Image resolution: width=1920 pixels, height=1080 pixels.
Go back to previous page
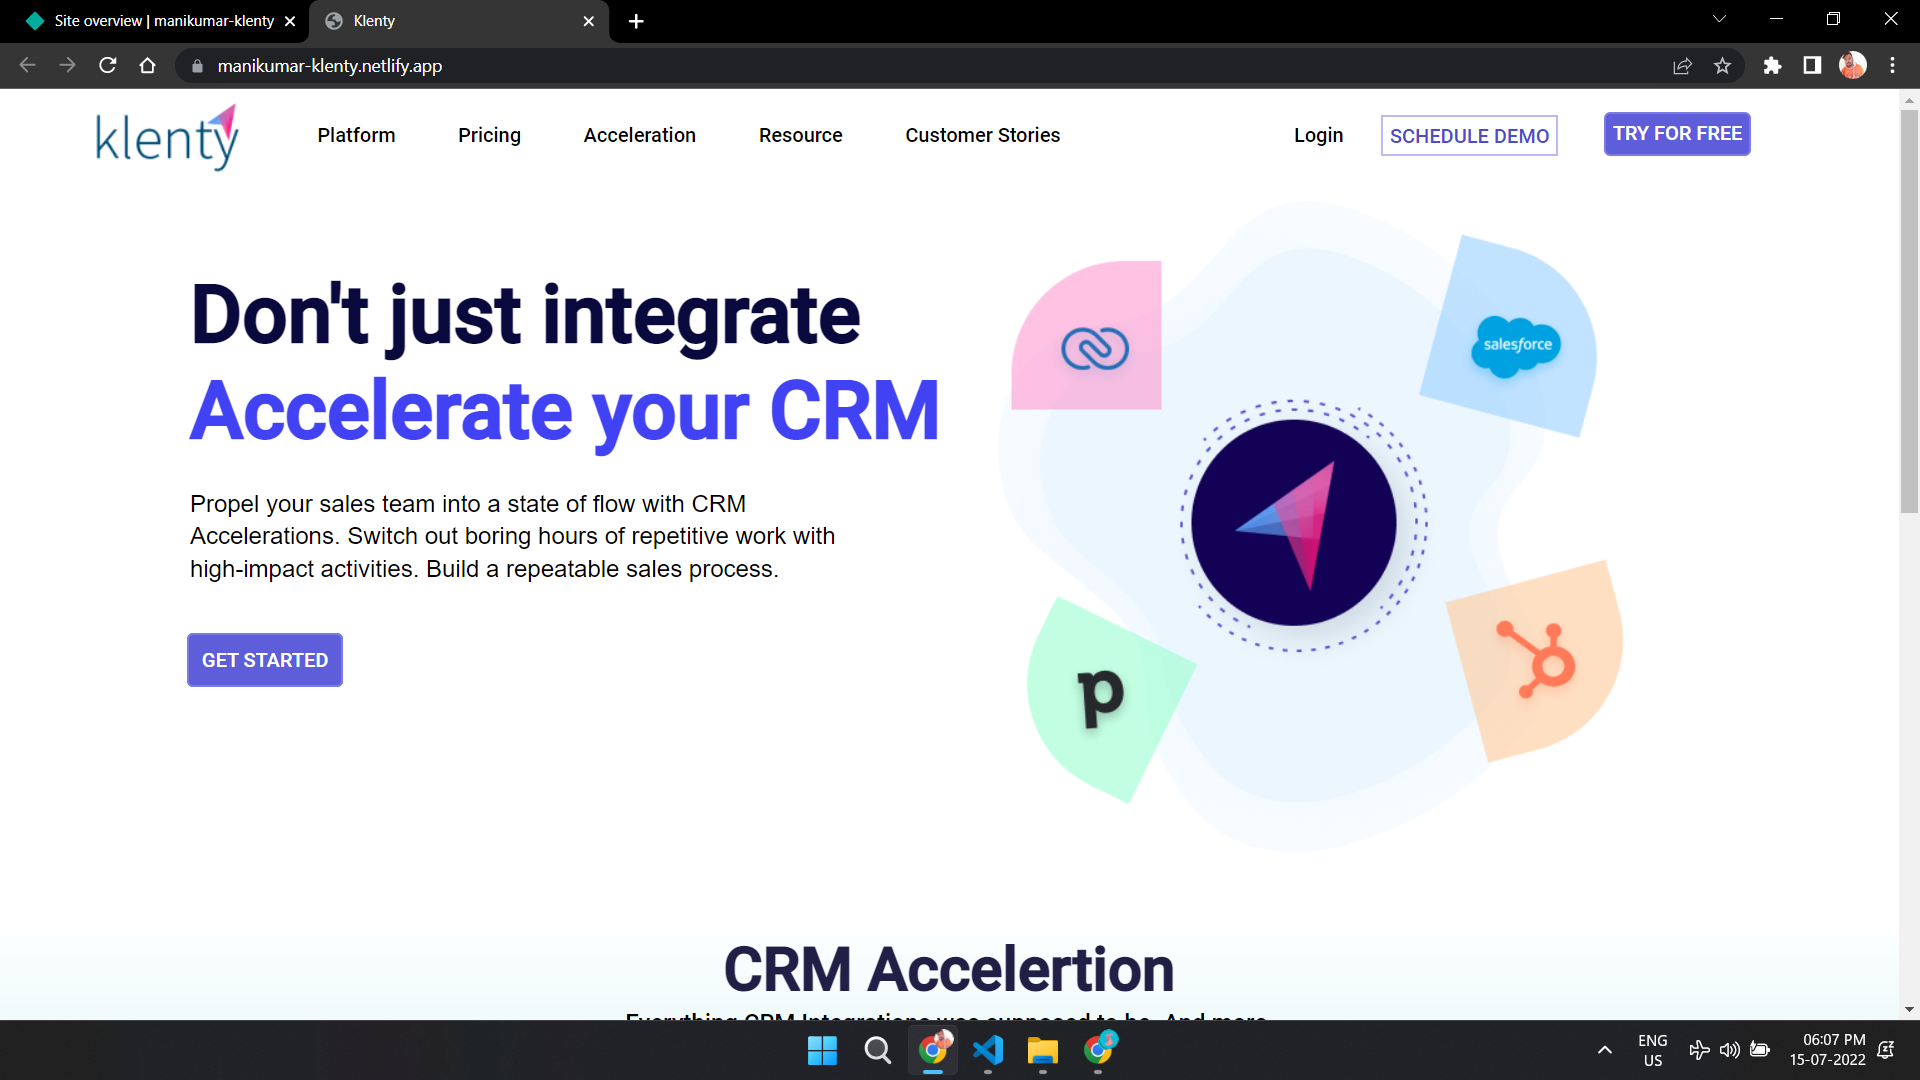click(x=27, y=65)
